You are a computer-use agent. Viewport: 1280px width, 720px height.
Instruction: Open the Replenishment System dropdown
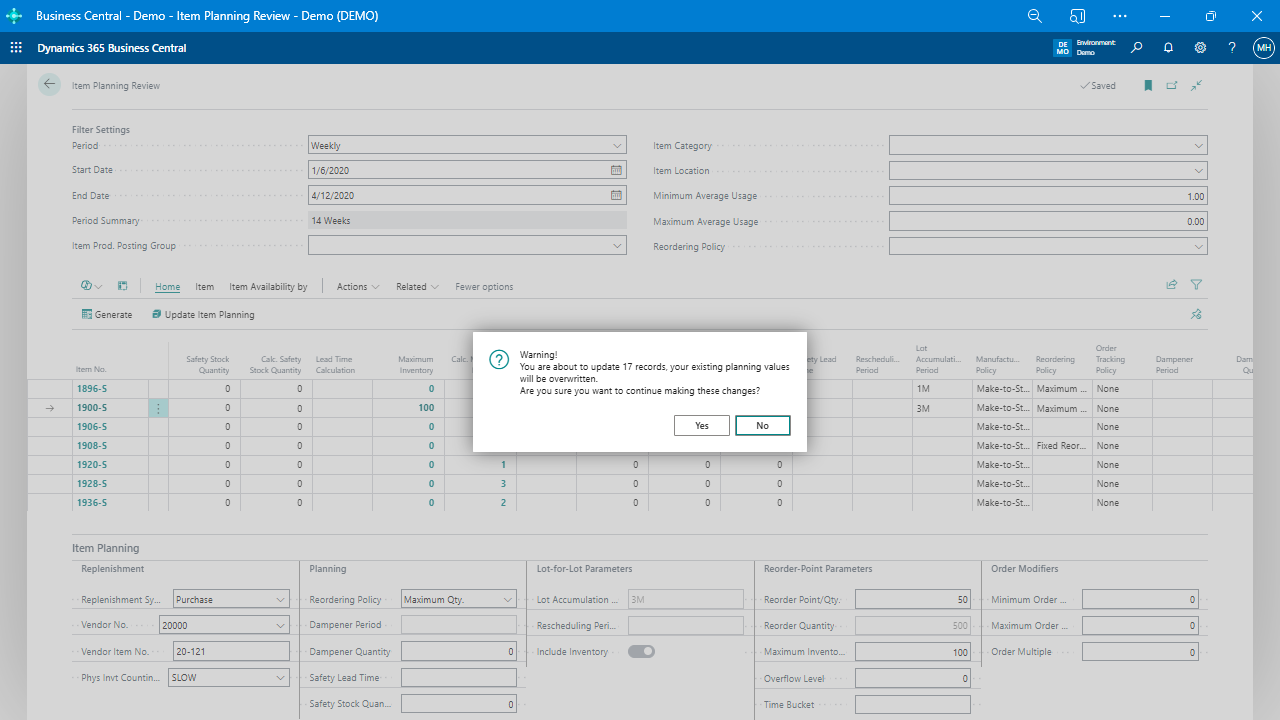pos(279,600)
